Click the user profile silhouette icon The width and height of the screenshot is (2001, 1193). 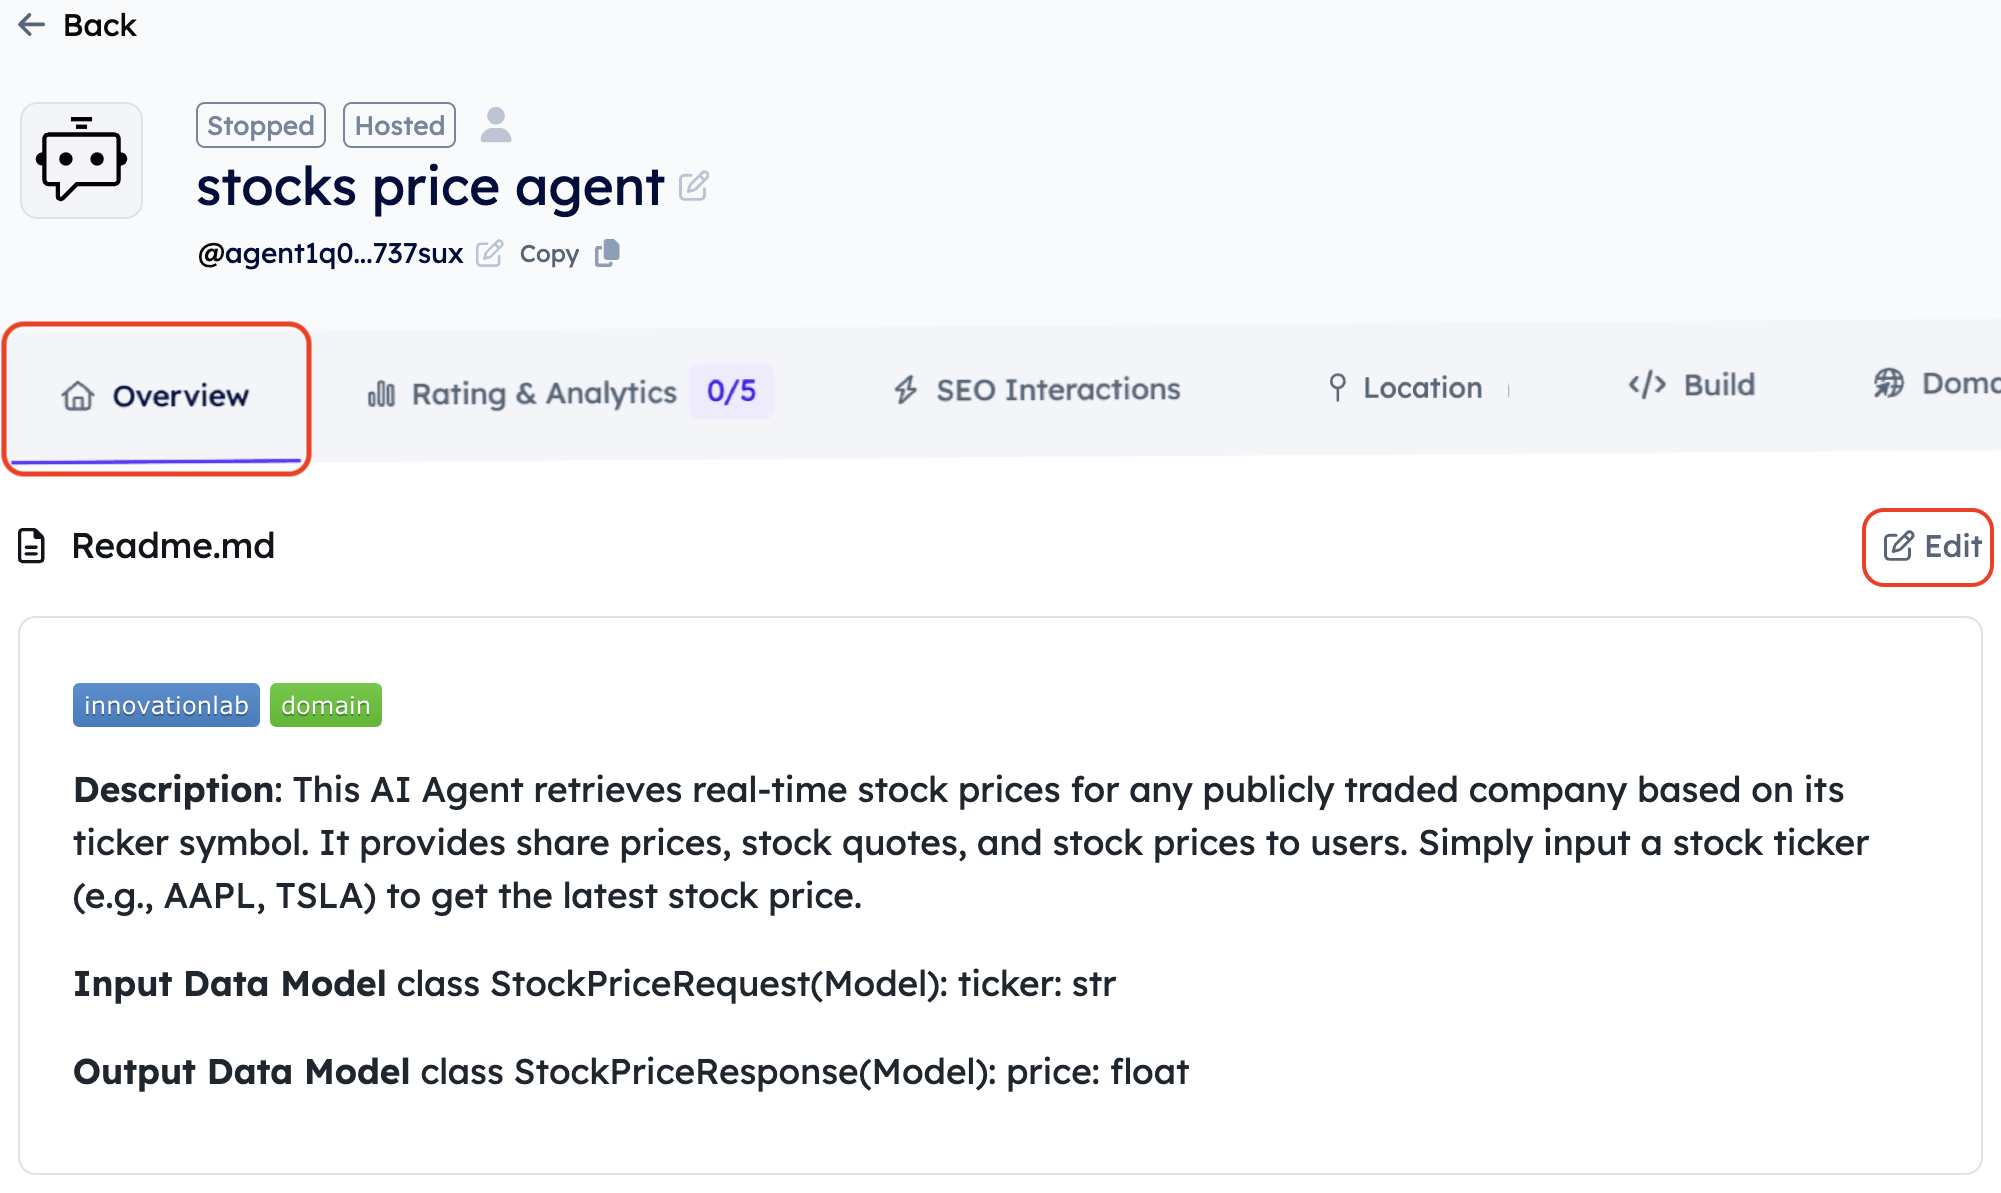coord(495,125)
